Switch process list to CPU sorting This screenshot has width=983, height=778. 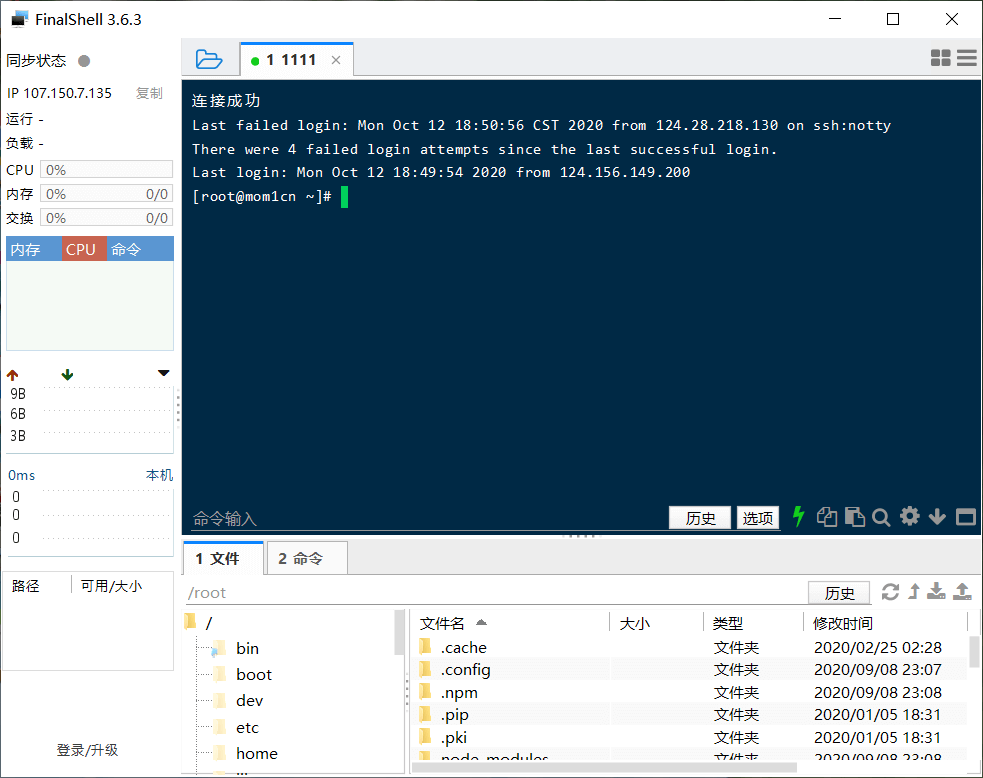coord(81,249)
